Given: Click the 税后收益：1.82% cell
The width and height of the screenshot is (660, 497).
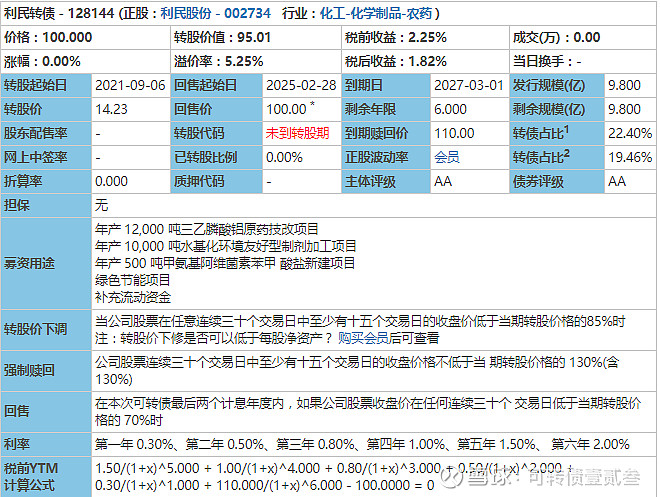Looking at the screenshot, I should coord(425,61).
